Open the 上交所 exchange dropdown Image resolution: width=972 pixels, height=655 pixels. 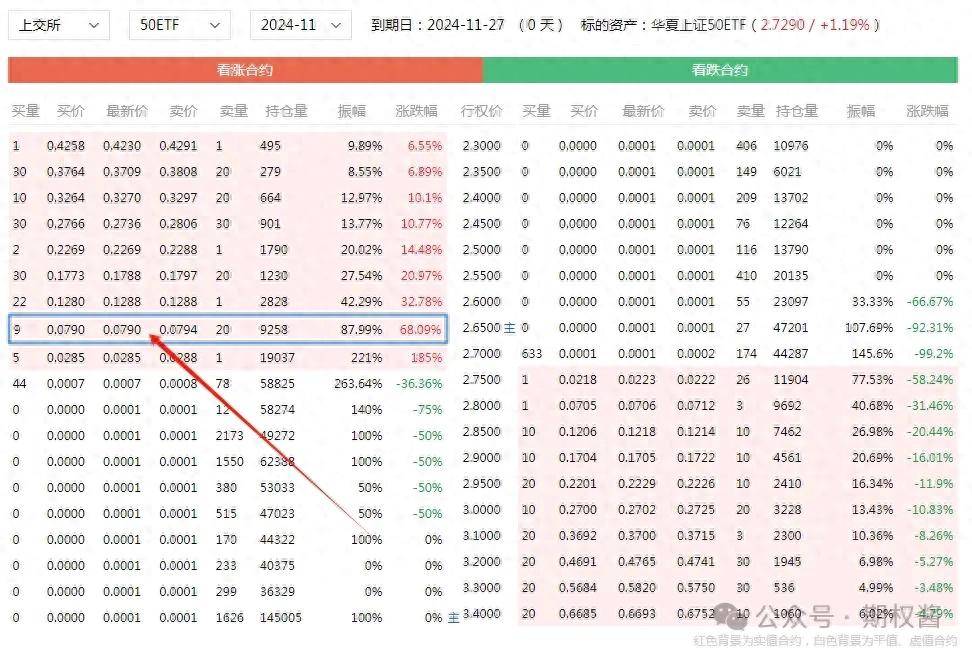click(59, 25)
